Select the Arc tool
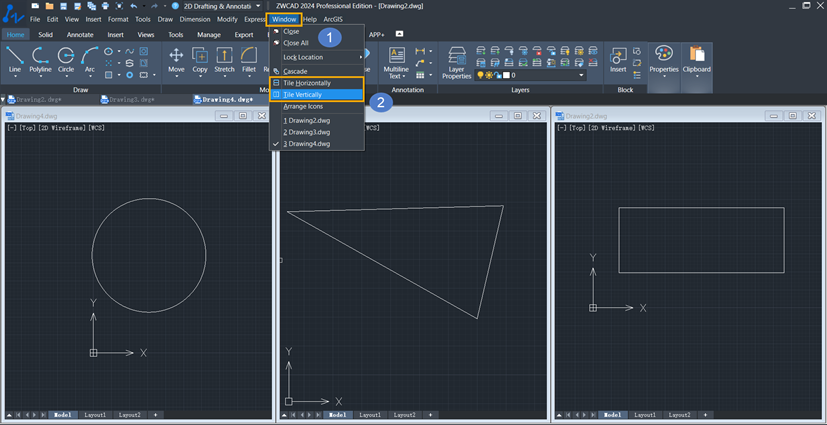The width and height of the screenshot is (827, 425). pyautogui.click(x=90, y=58)
